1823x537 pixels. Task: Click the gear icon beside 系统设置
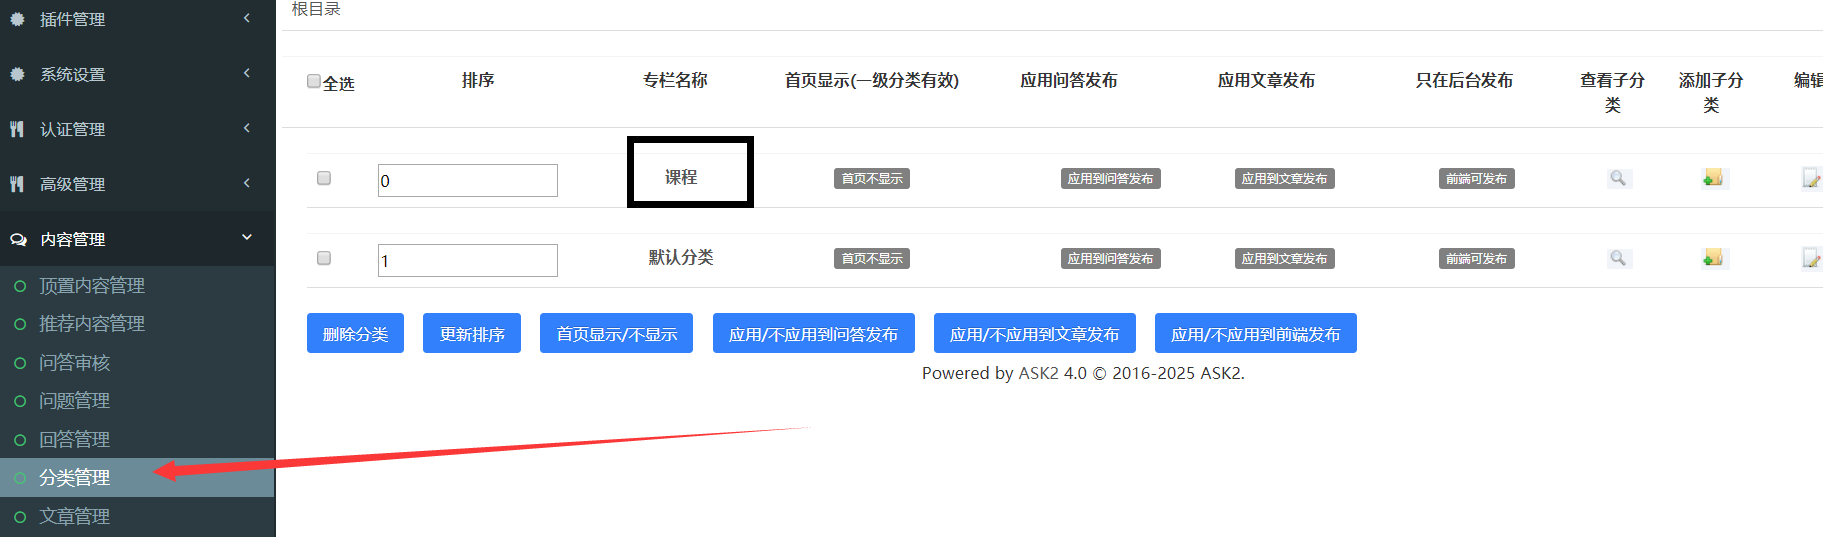tap(17, 74)
